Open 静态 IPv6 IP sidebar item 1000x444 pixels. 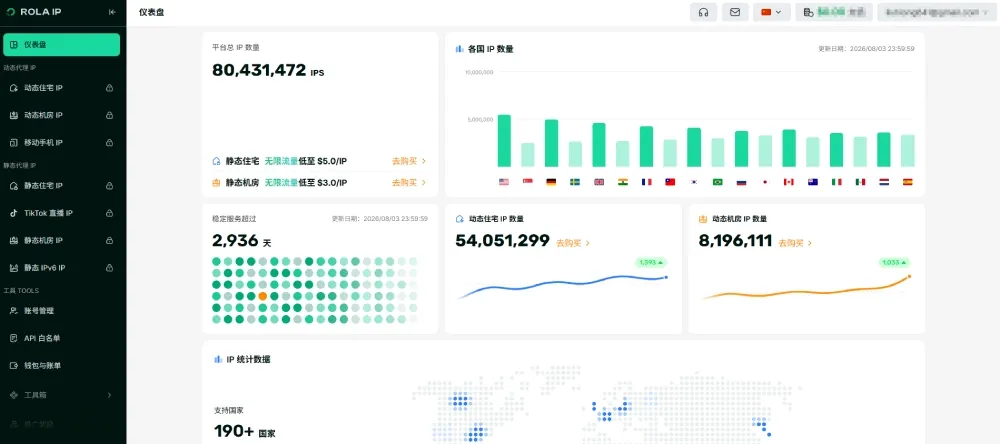point(61,268)
